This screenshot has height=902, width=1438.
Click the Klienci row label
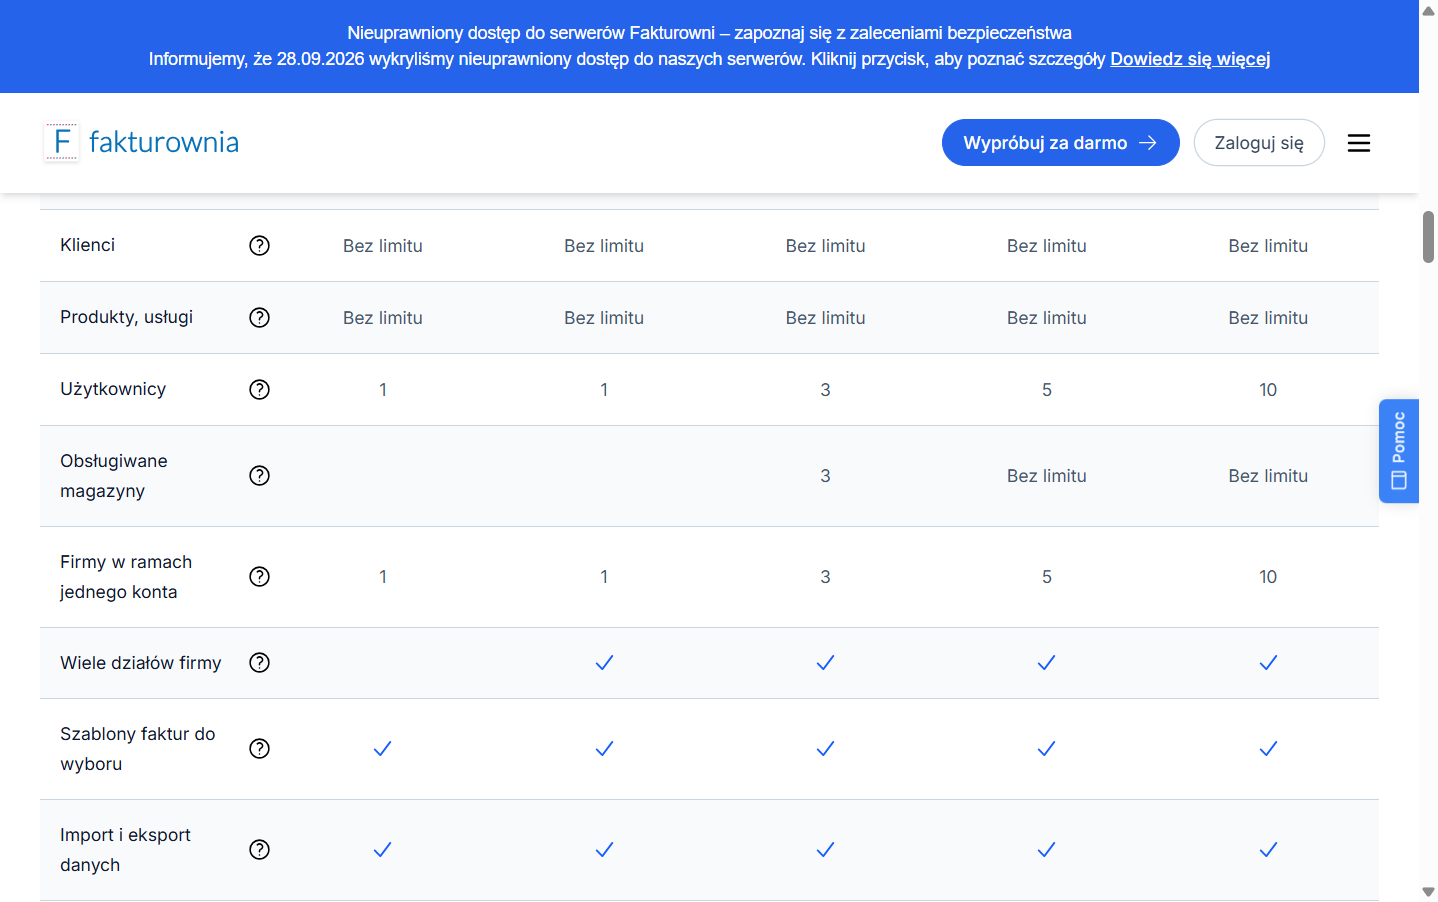tap(87, 245)
